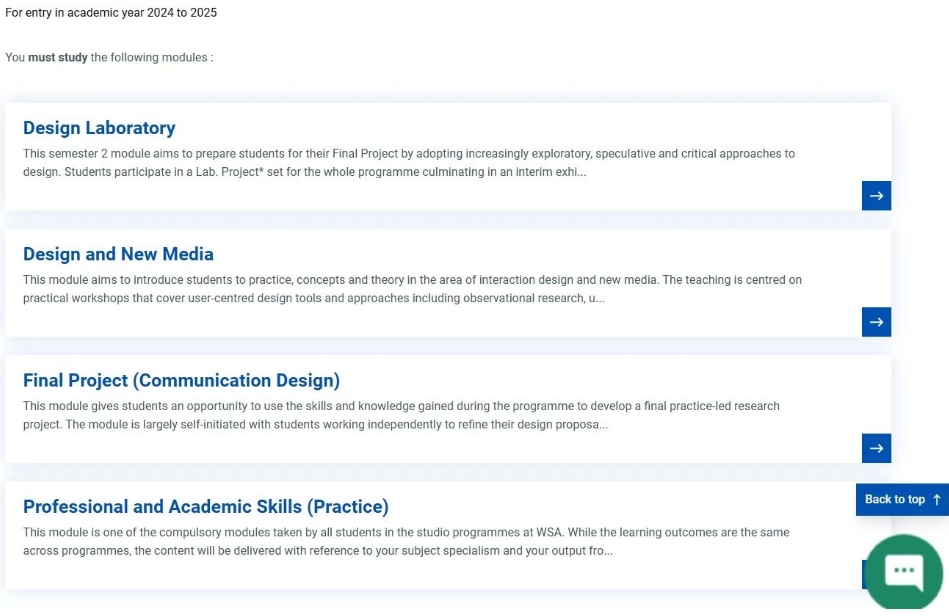The height and width of the screenshot is (616, 949).
Task: Open Final Project module using arrow icon
Action: (x=876, y=448)
